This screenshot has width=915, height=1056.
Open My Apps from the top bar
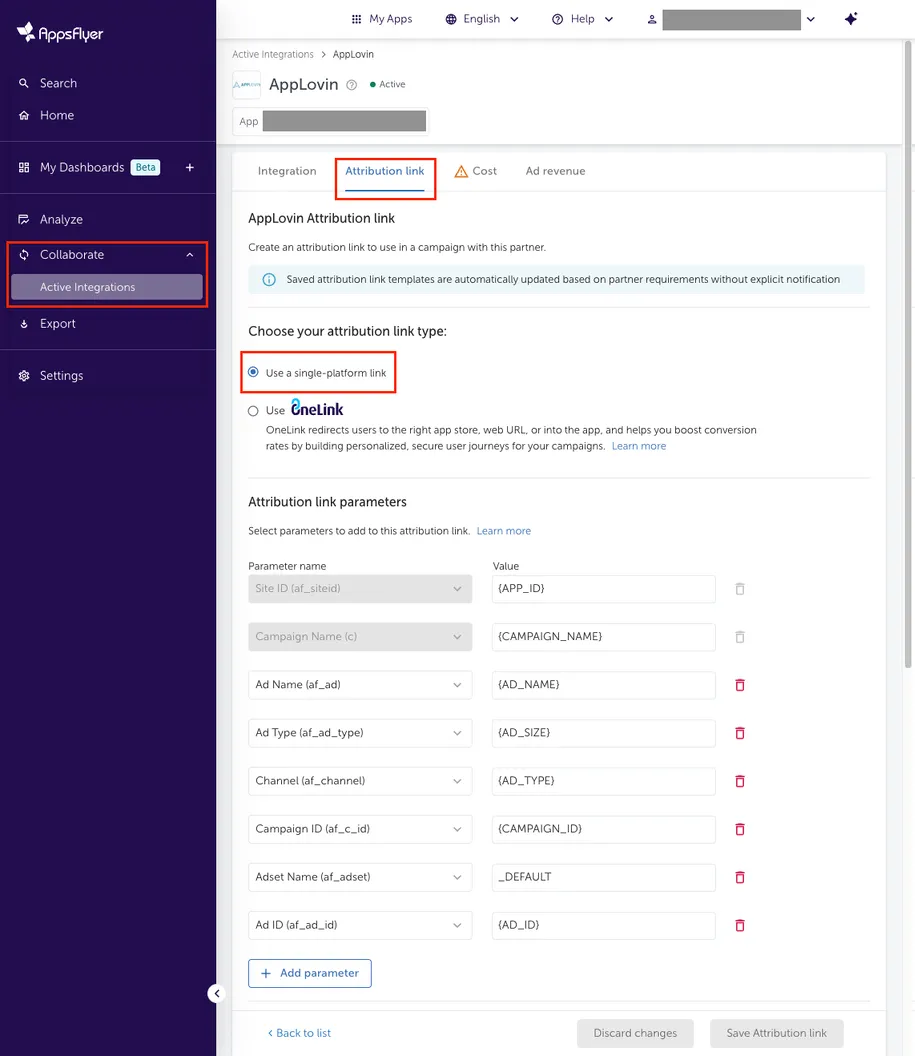(x=381, y=19)
